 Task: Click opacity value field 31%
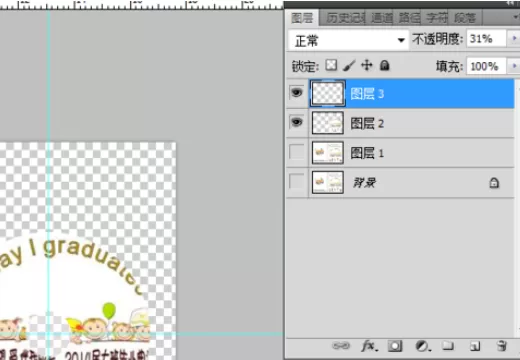pyautogui.click(x=486, y=39)
